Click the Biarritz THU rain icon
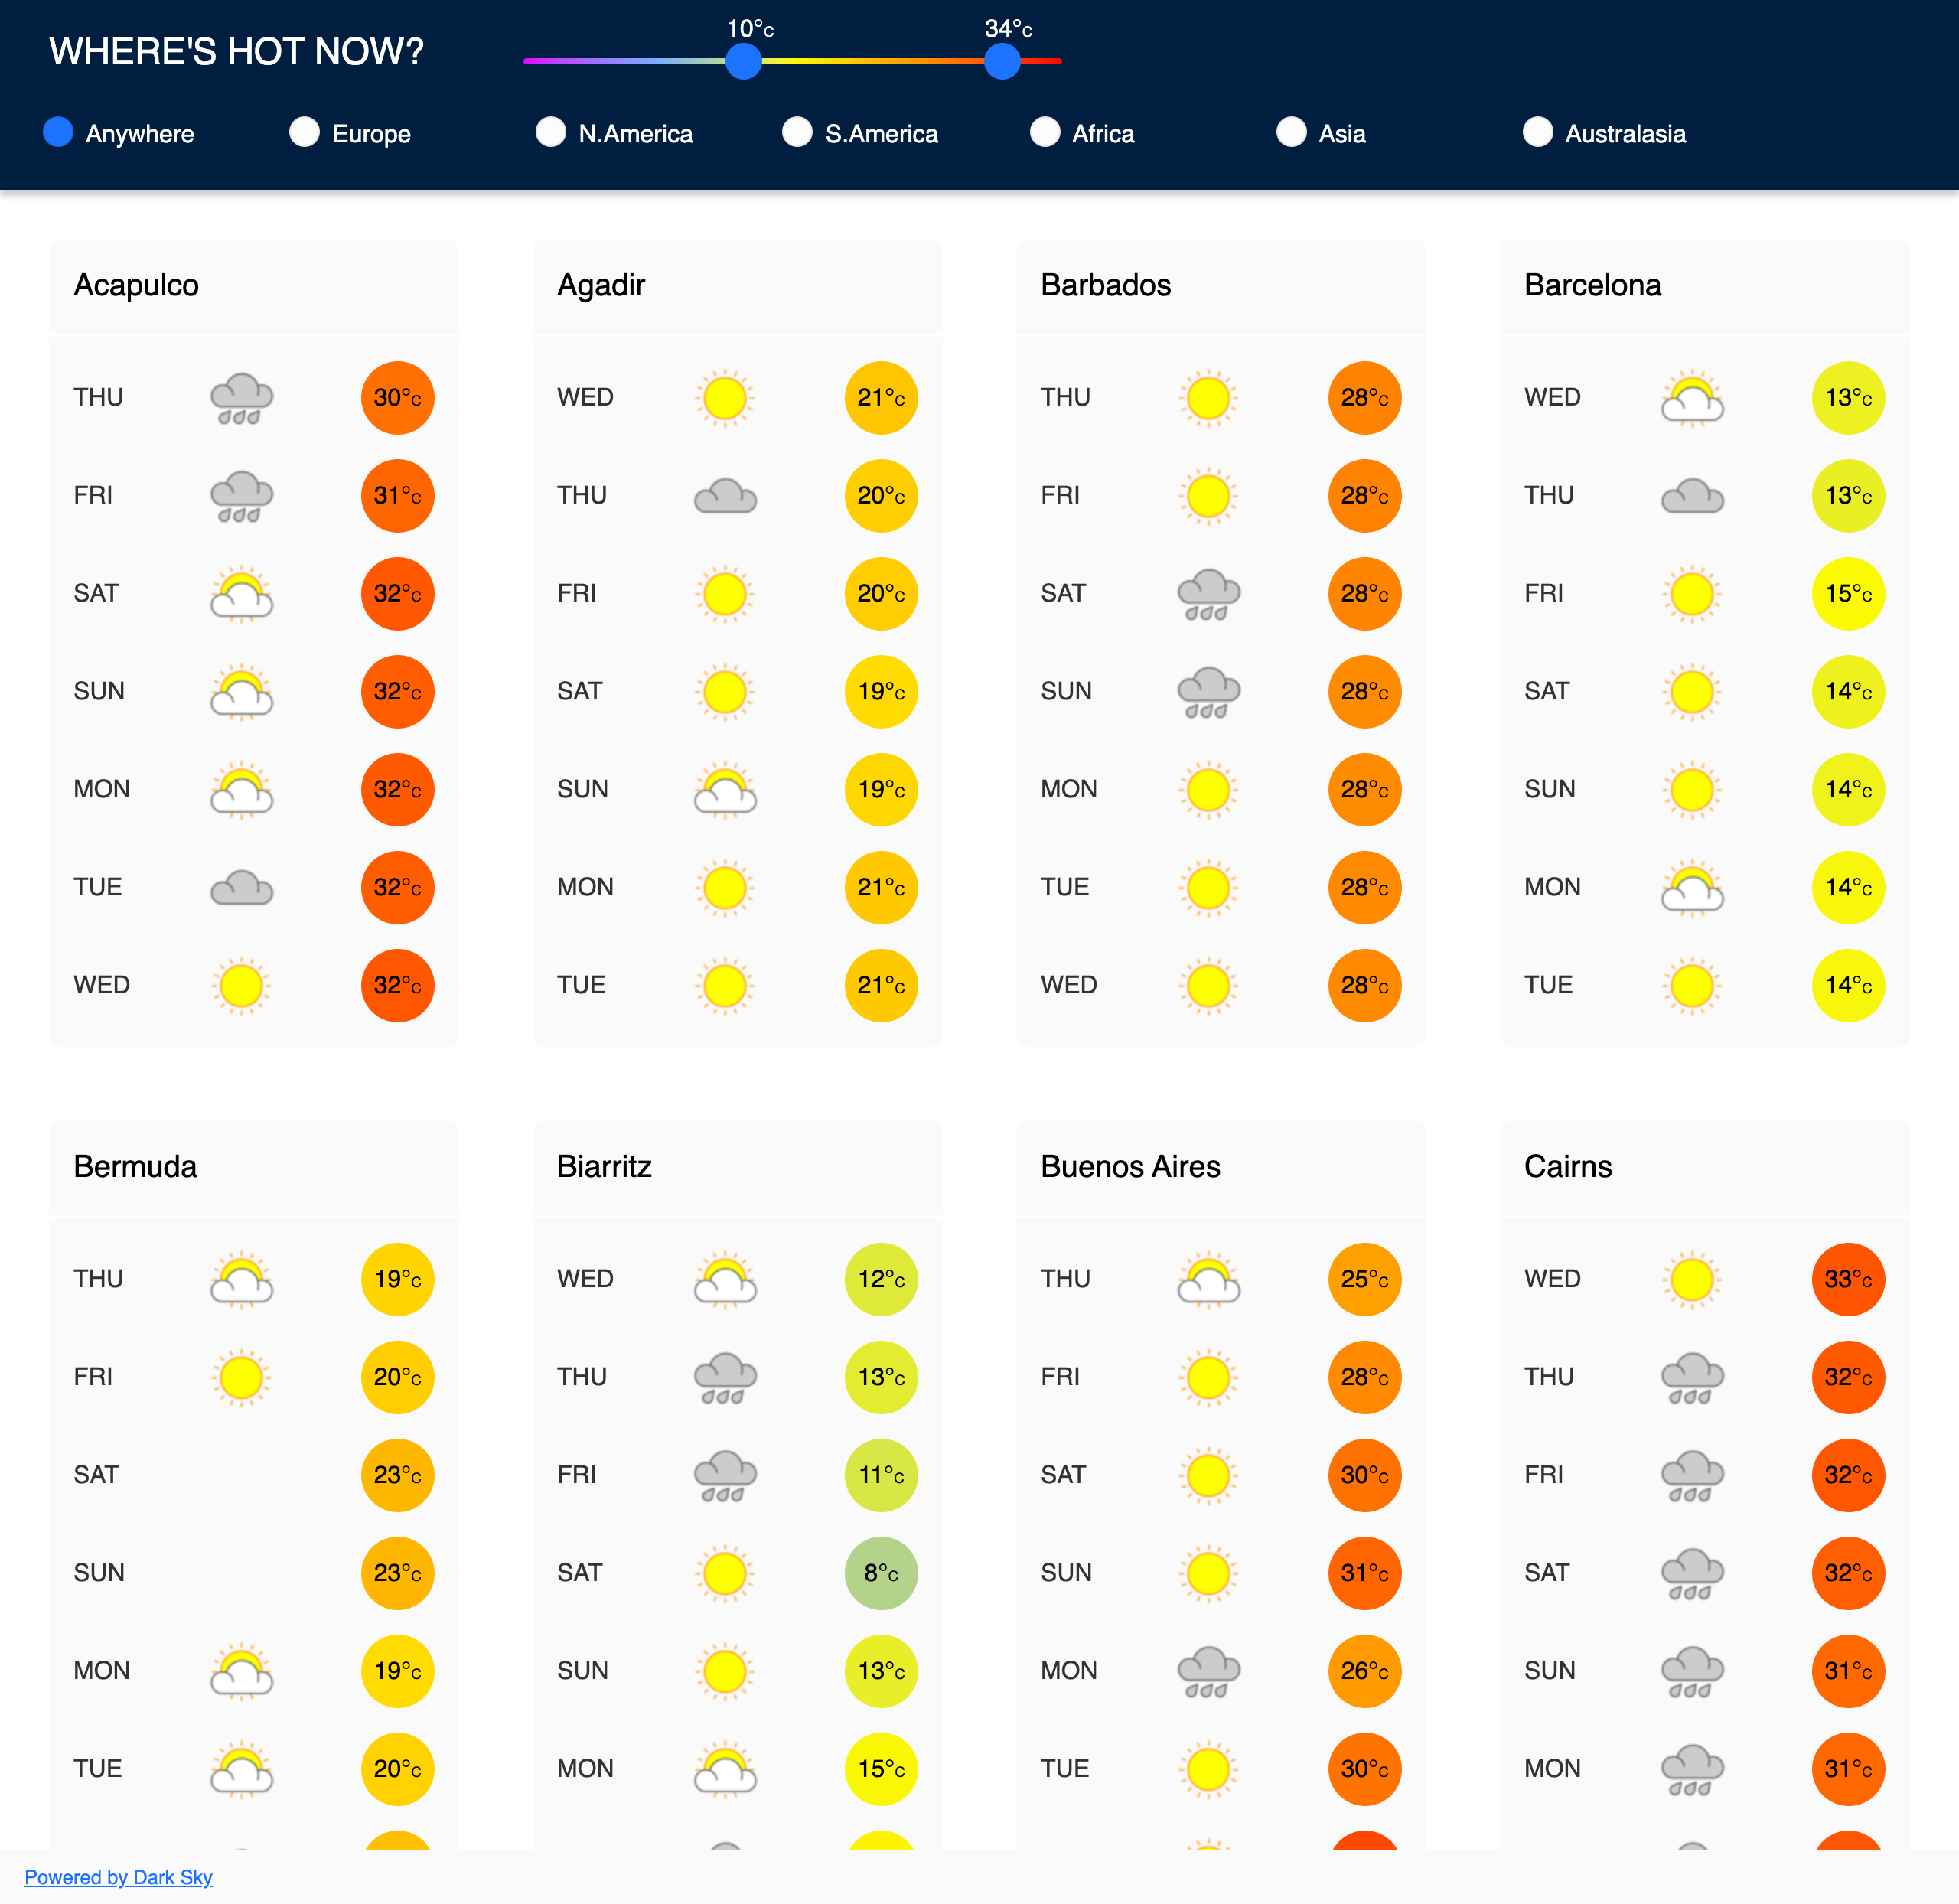This screenshot has width=1959, height=1904. click(x=725, y=1377)
